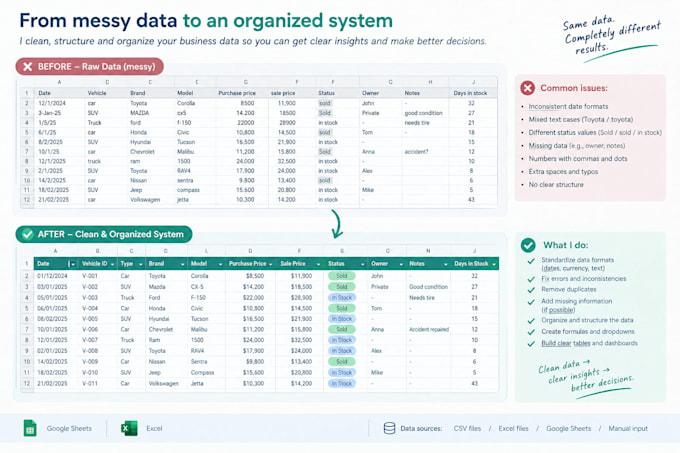Click the checkmark beside Organize and structure the data

tap(531, 321)
